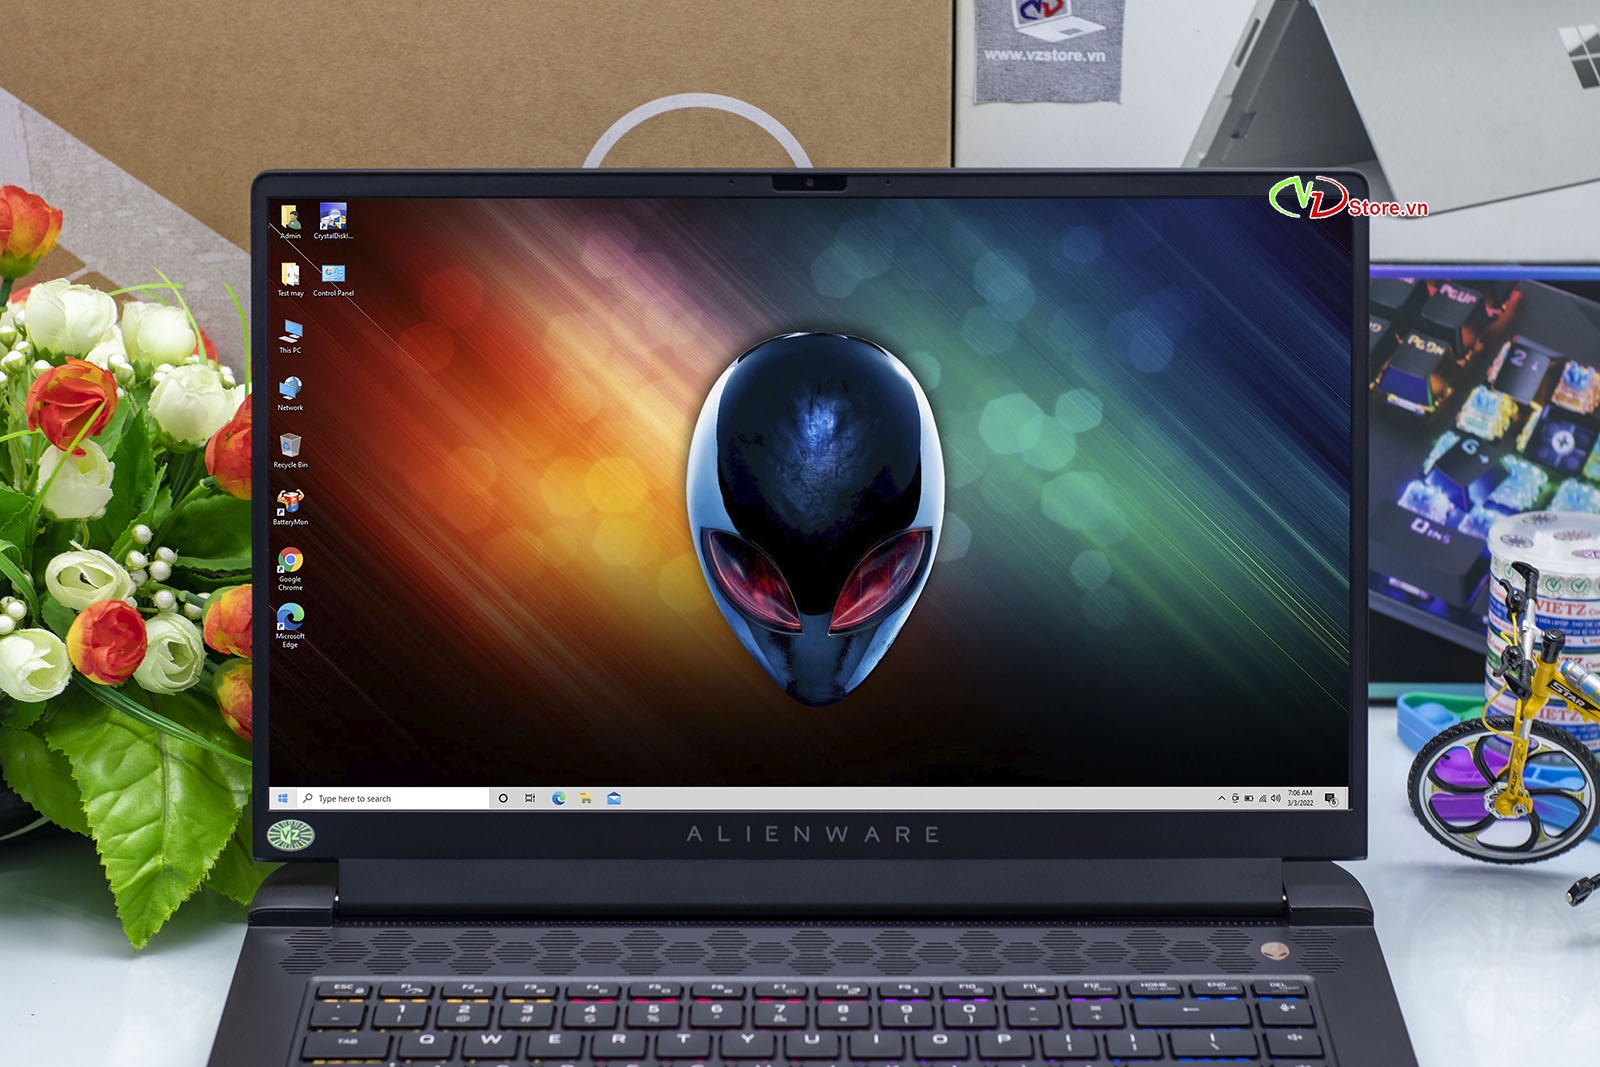The width and height of the screenshot is (1600, 1067).
Task: Open the Admin folder desktop icon
Action: click(x=290, y=222)
